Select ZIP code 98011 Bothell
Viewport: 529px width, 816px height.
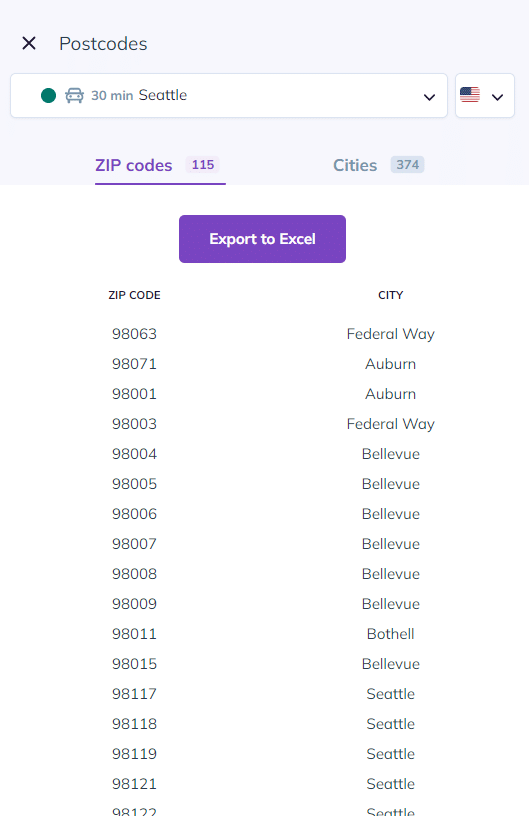pyautogui.click(x=264, y=634)
